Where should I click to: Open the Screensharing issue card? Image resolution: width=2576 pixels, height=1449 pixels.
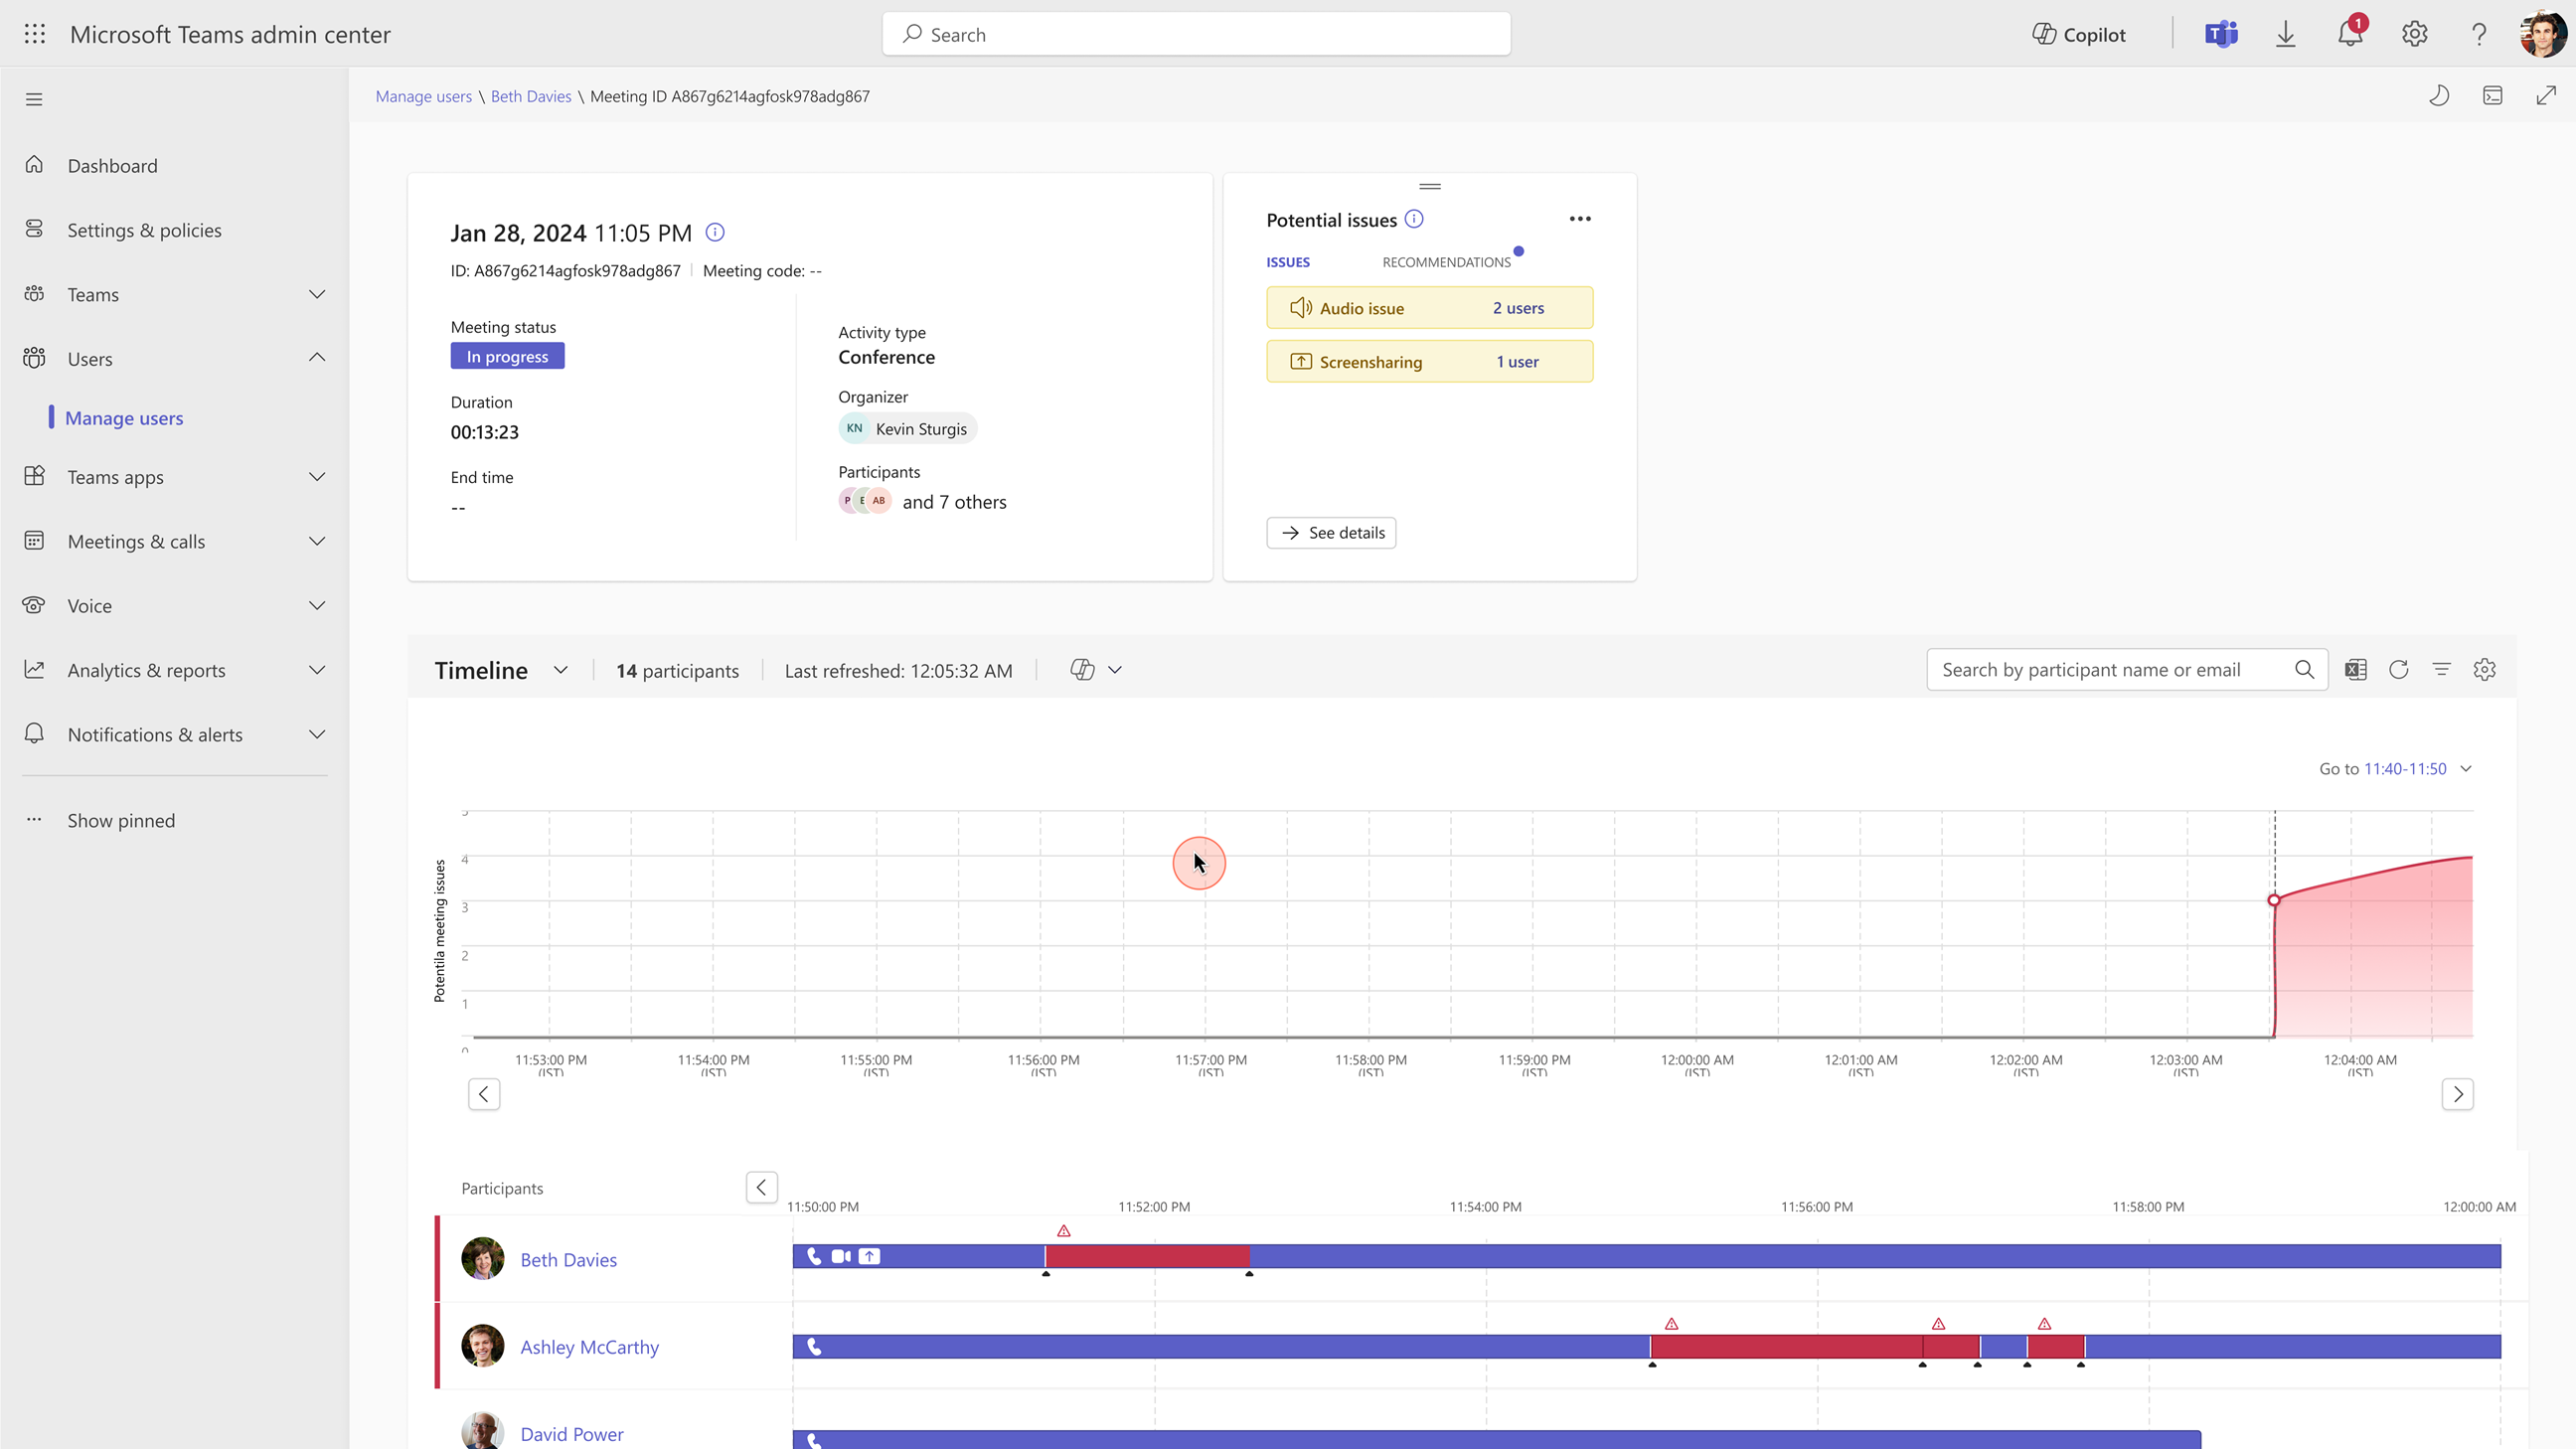[1429, 361]
